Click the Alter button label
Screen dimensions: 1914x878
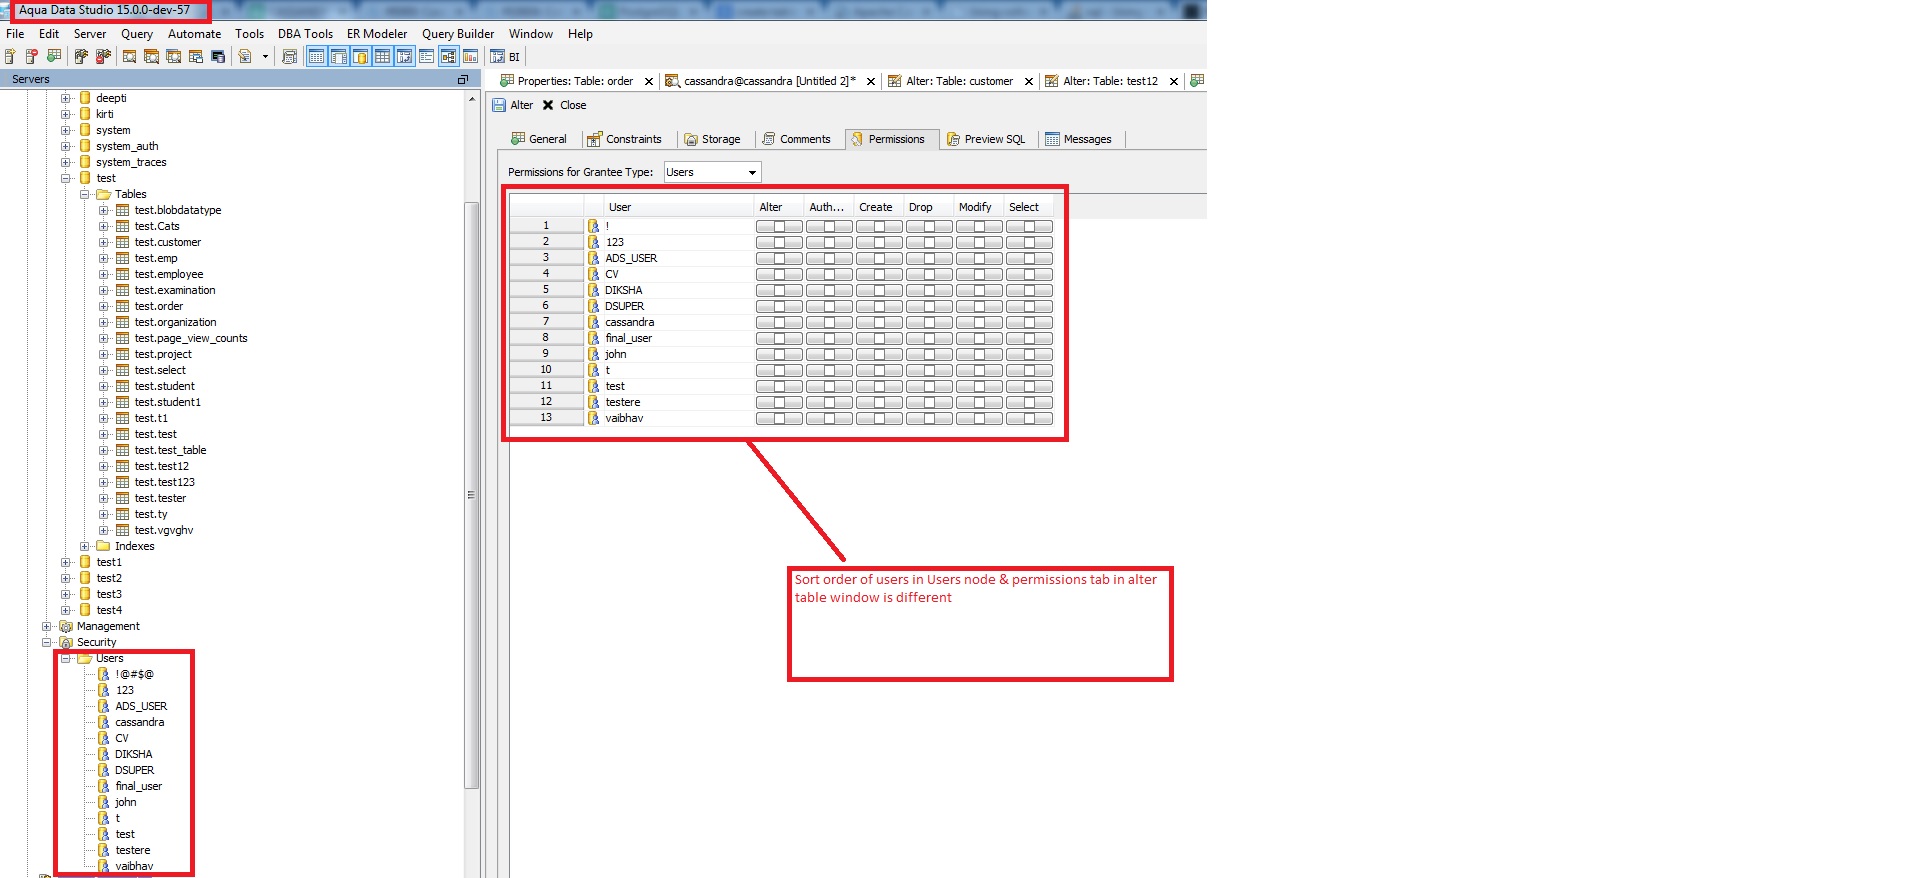522,105
